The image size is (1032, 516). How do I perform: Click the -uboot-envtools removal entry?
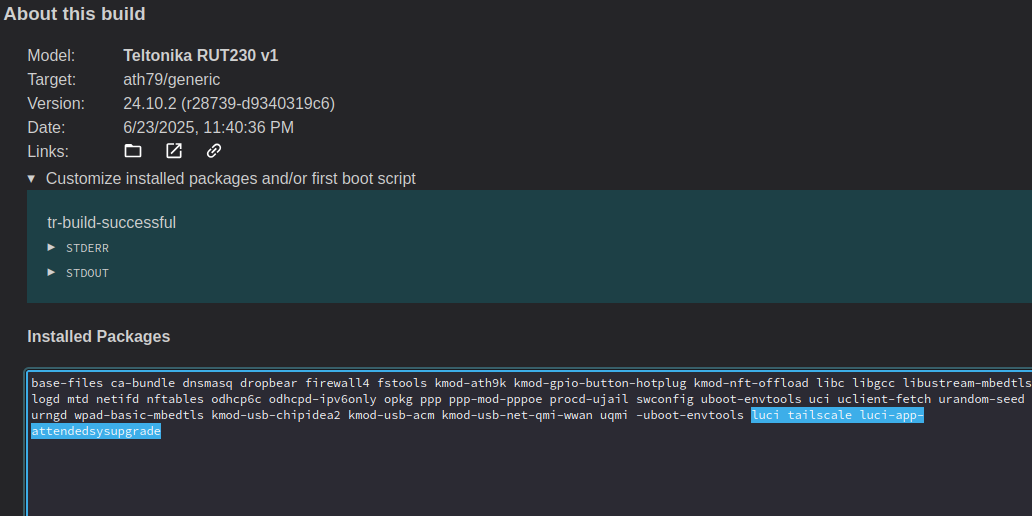click(689, 415)
